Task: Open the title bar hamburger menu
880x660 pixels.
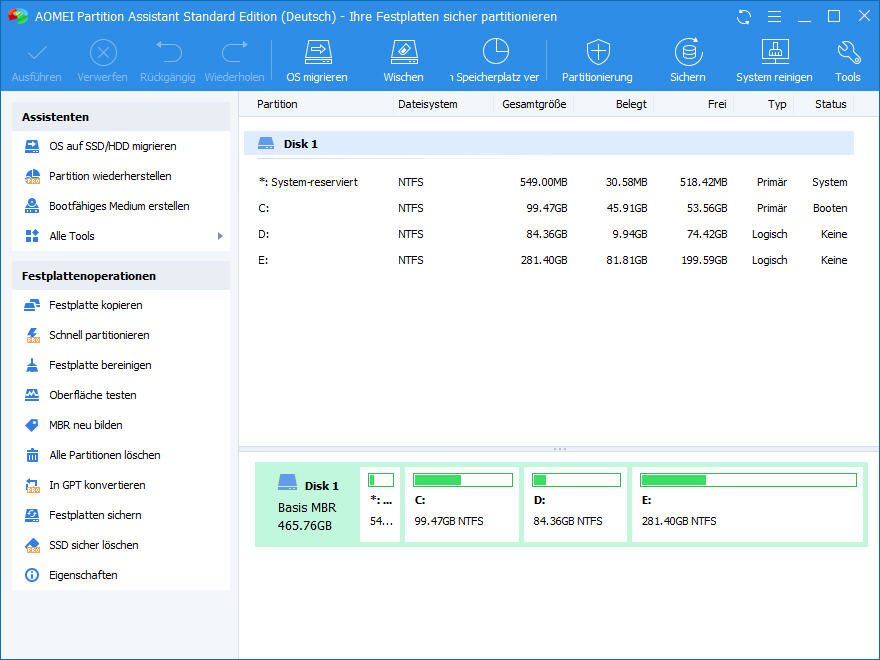Action: coord(773,17)
